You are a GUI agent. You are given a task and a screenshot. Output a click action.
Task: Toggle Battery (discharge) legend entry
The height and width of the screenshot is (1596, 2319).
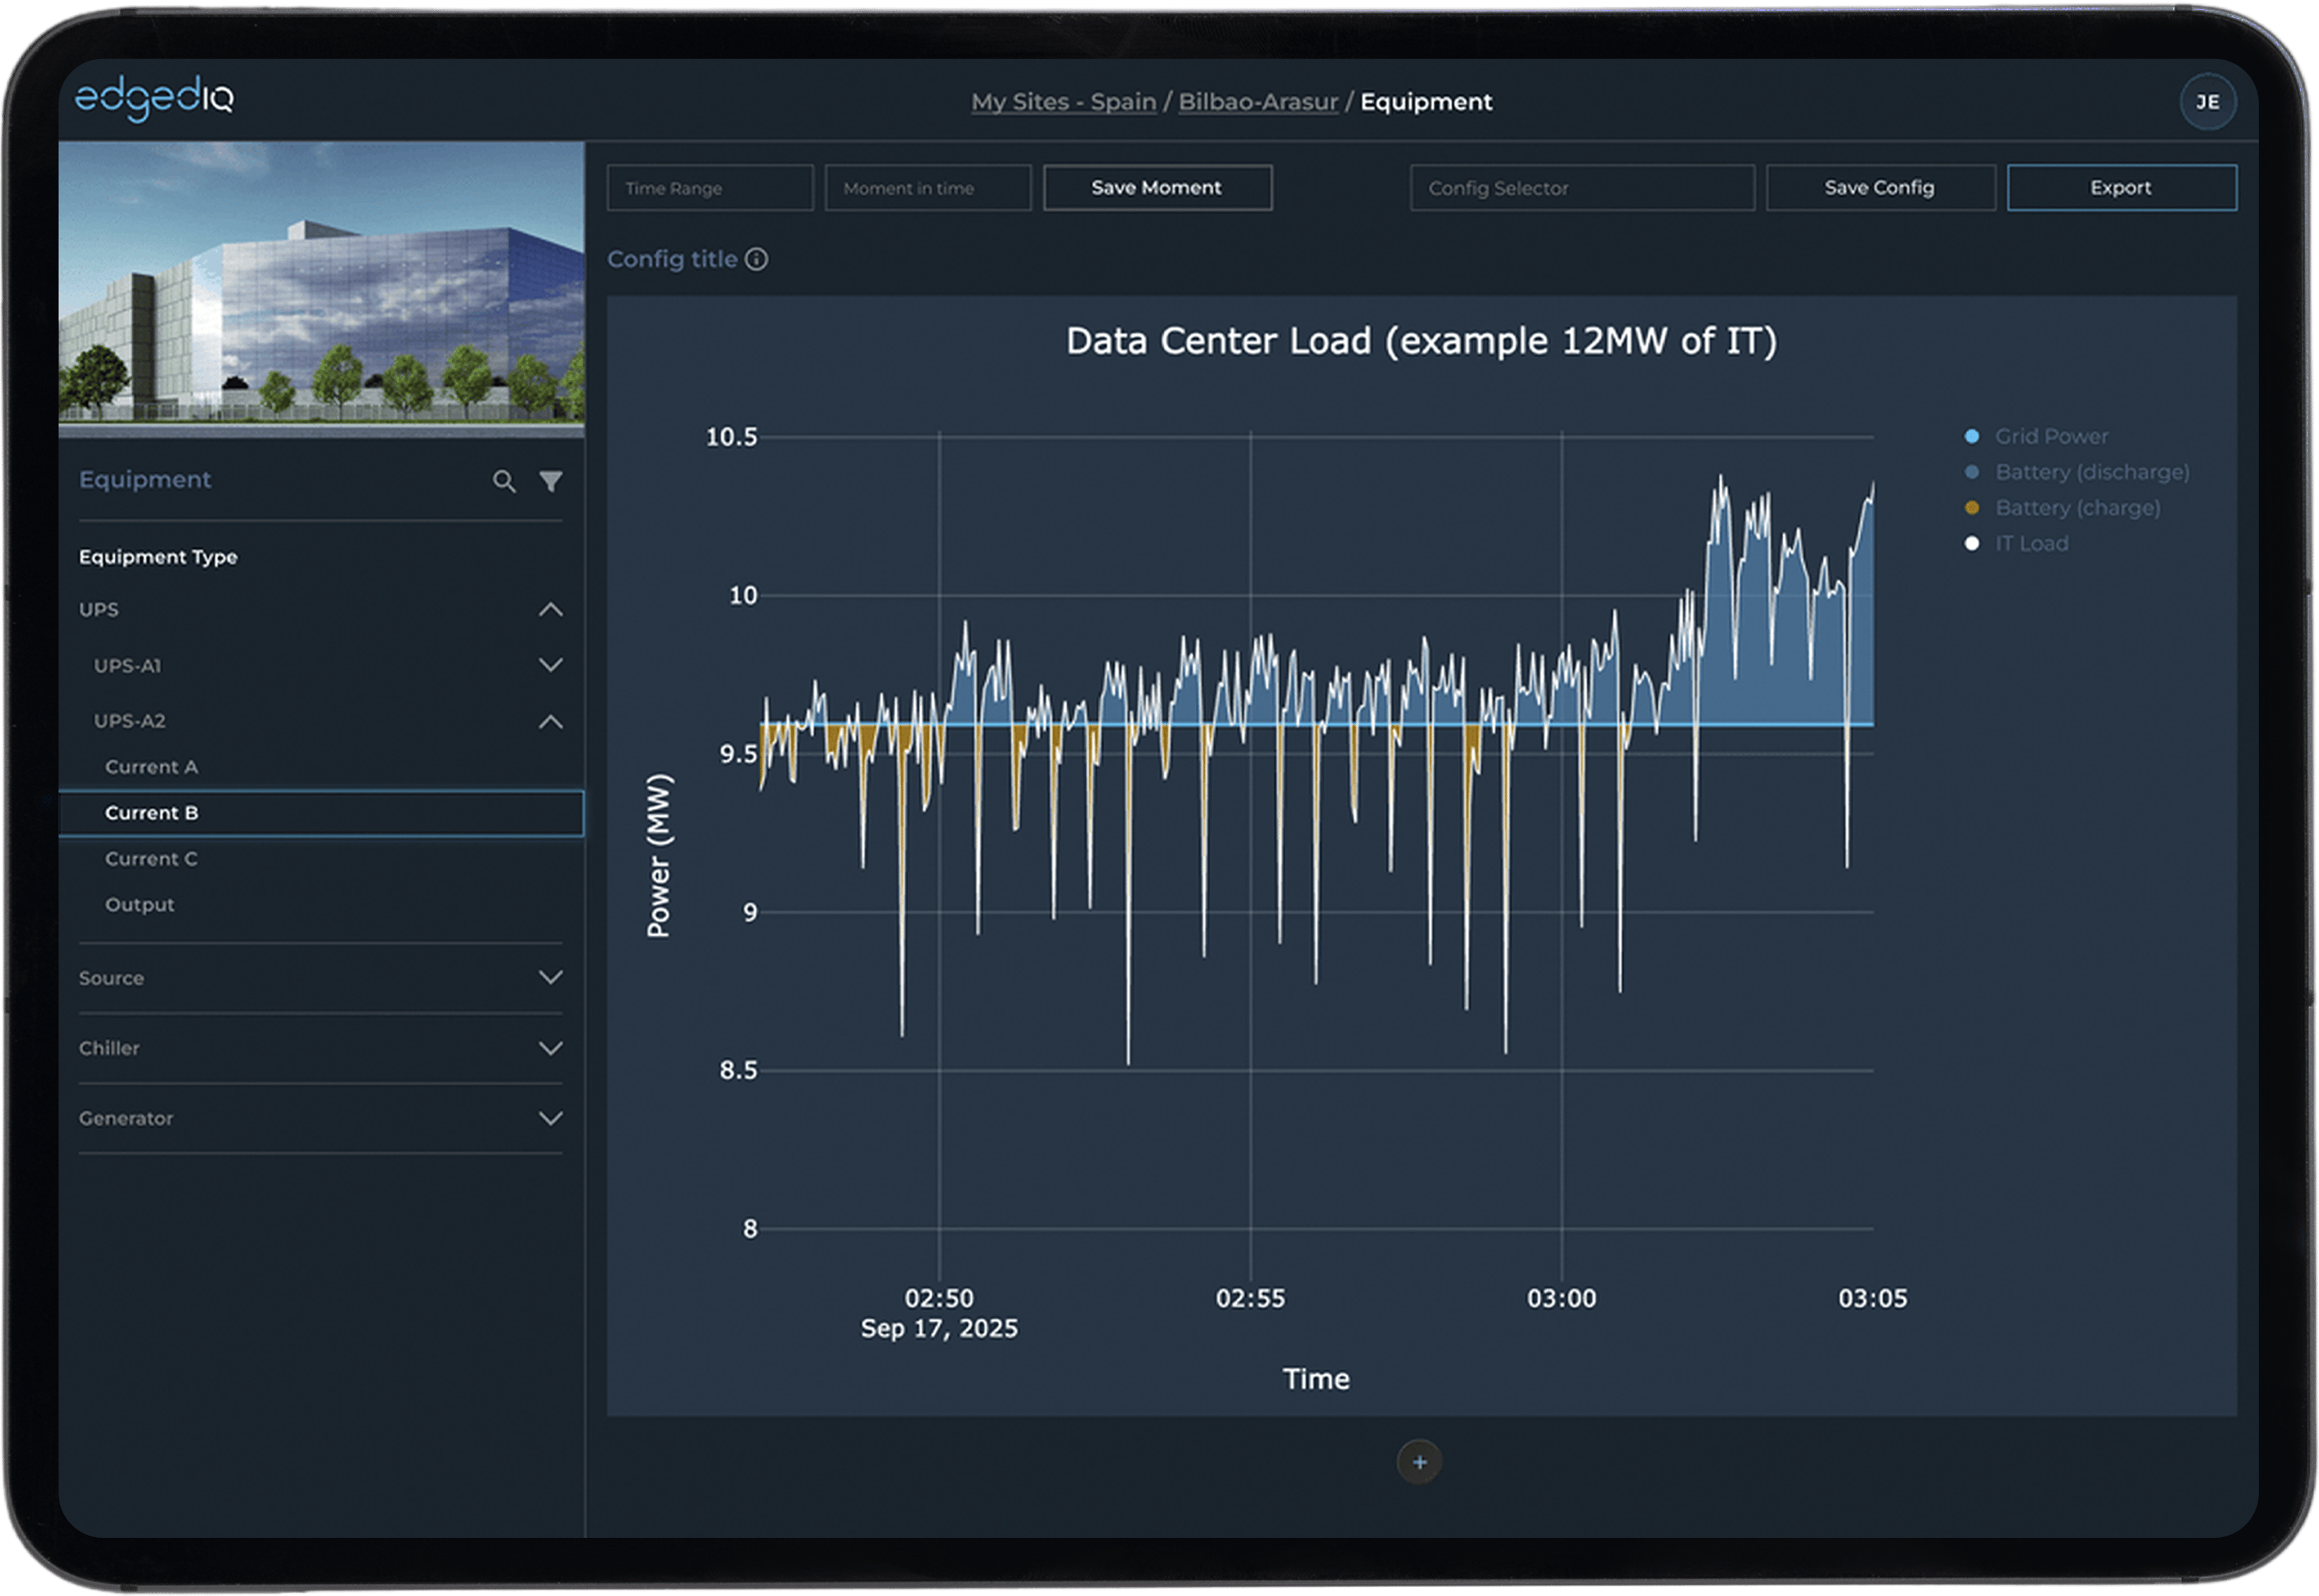click(x=2091, y=472)
